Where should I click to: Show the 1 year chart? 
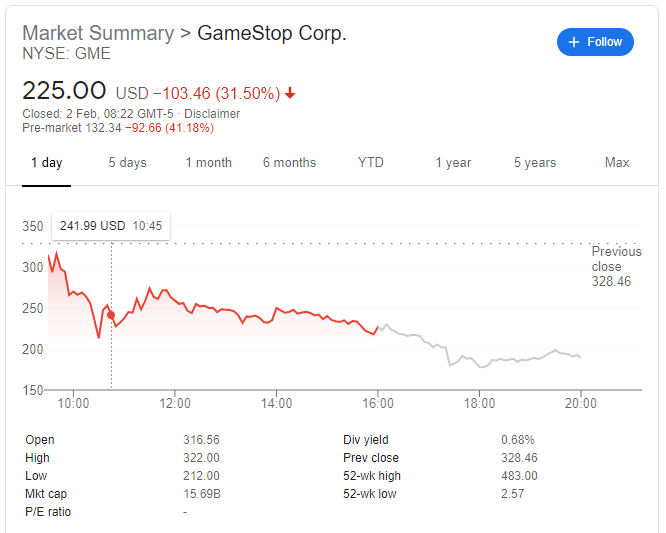pyautogui.click(x=453, y=162)
